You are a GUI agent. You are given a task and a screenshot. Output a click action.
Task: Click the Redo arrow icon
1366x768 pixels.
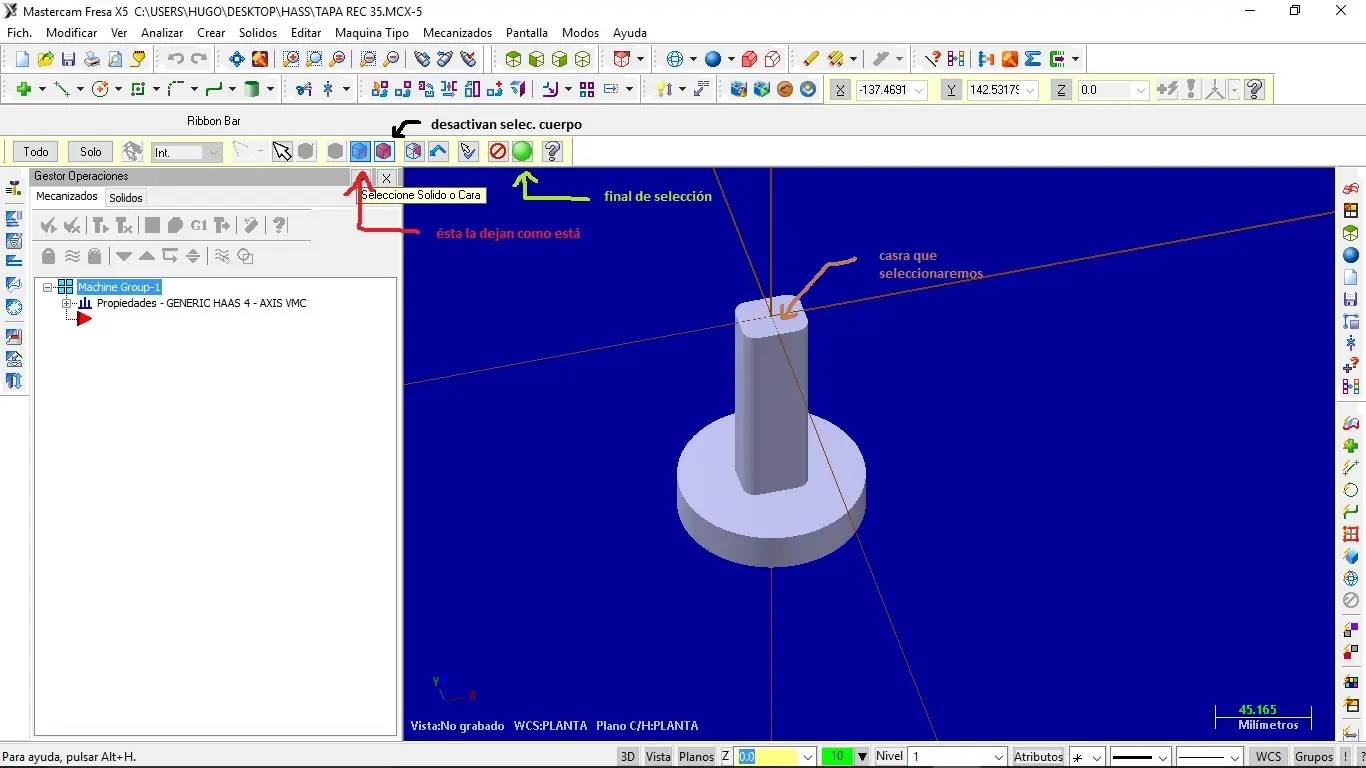click(x=198, y=59)
